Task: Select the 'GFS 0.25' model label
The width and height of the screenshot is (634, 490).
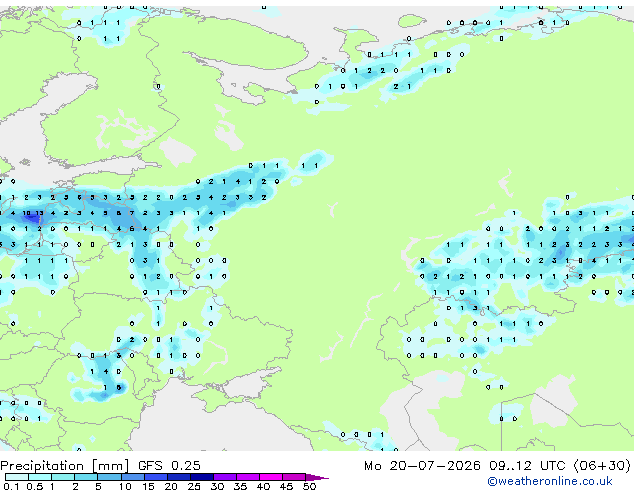Action: coord(169,466)
